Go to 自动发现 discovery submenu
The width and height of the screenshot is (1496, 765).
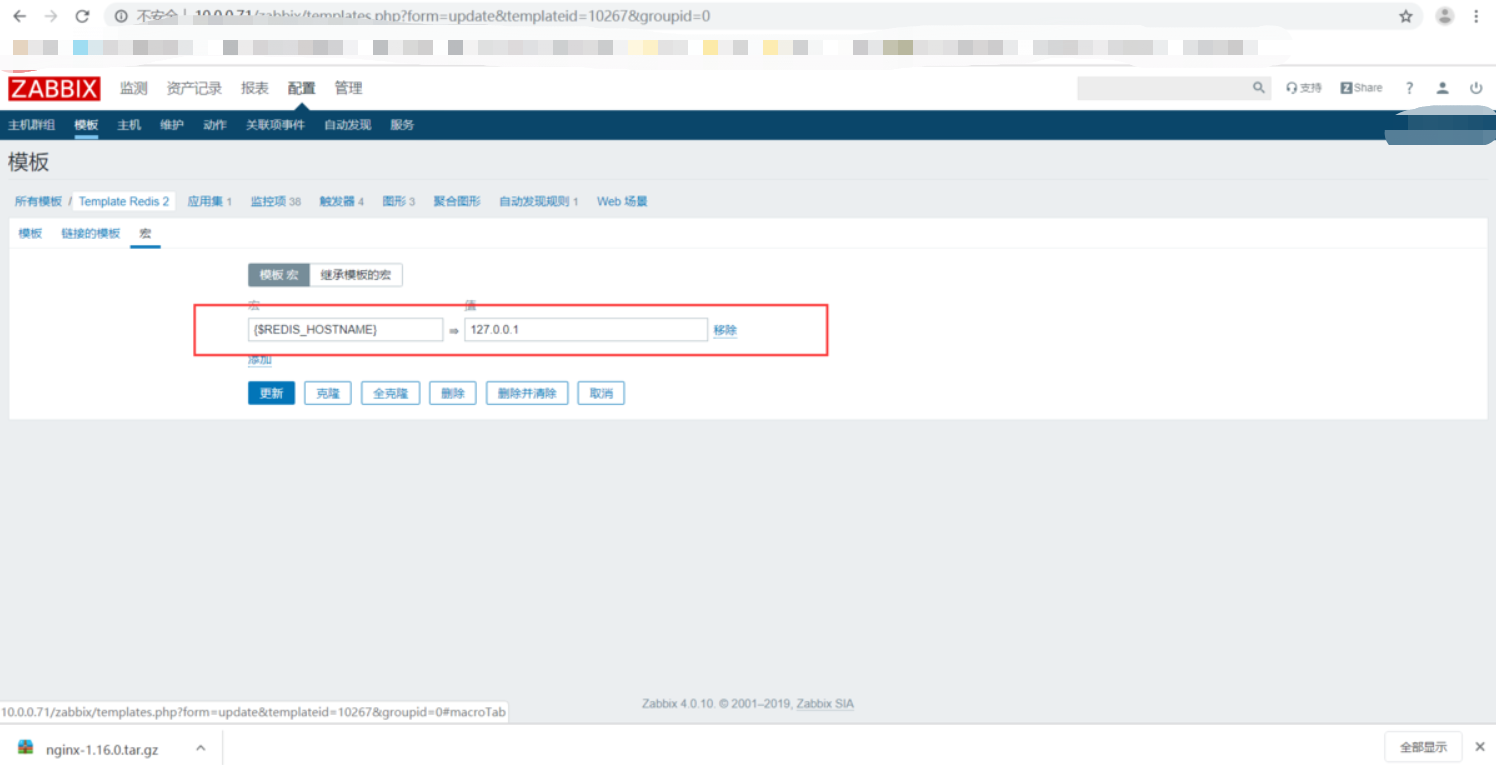347,125
